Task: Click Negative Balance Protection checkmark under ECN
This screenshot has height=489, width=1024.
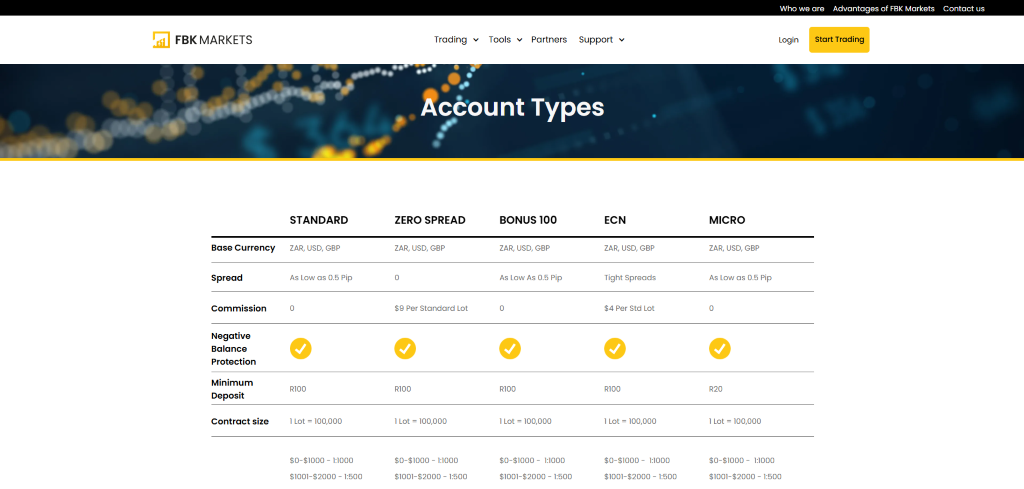Action: coord(615,349)
